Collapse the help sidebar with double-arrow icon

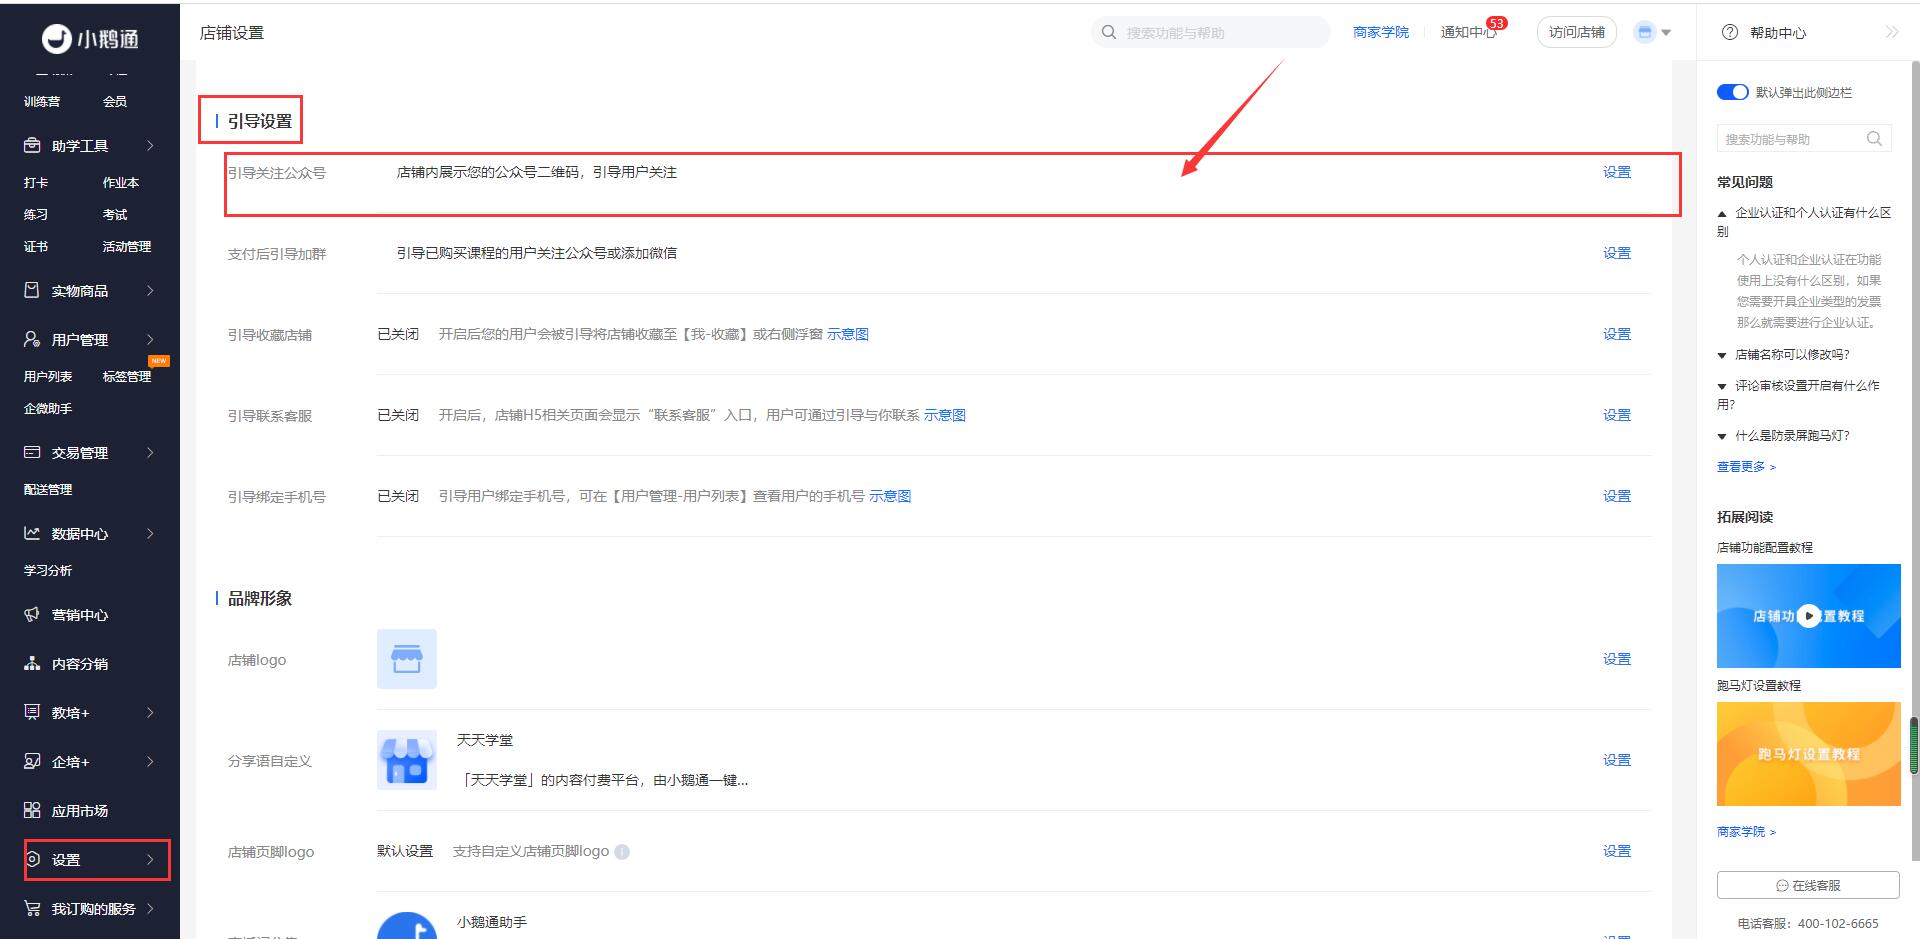(x=1891, y=32)
